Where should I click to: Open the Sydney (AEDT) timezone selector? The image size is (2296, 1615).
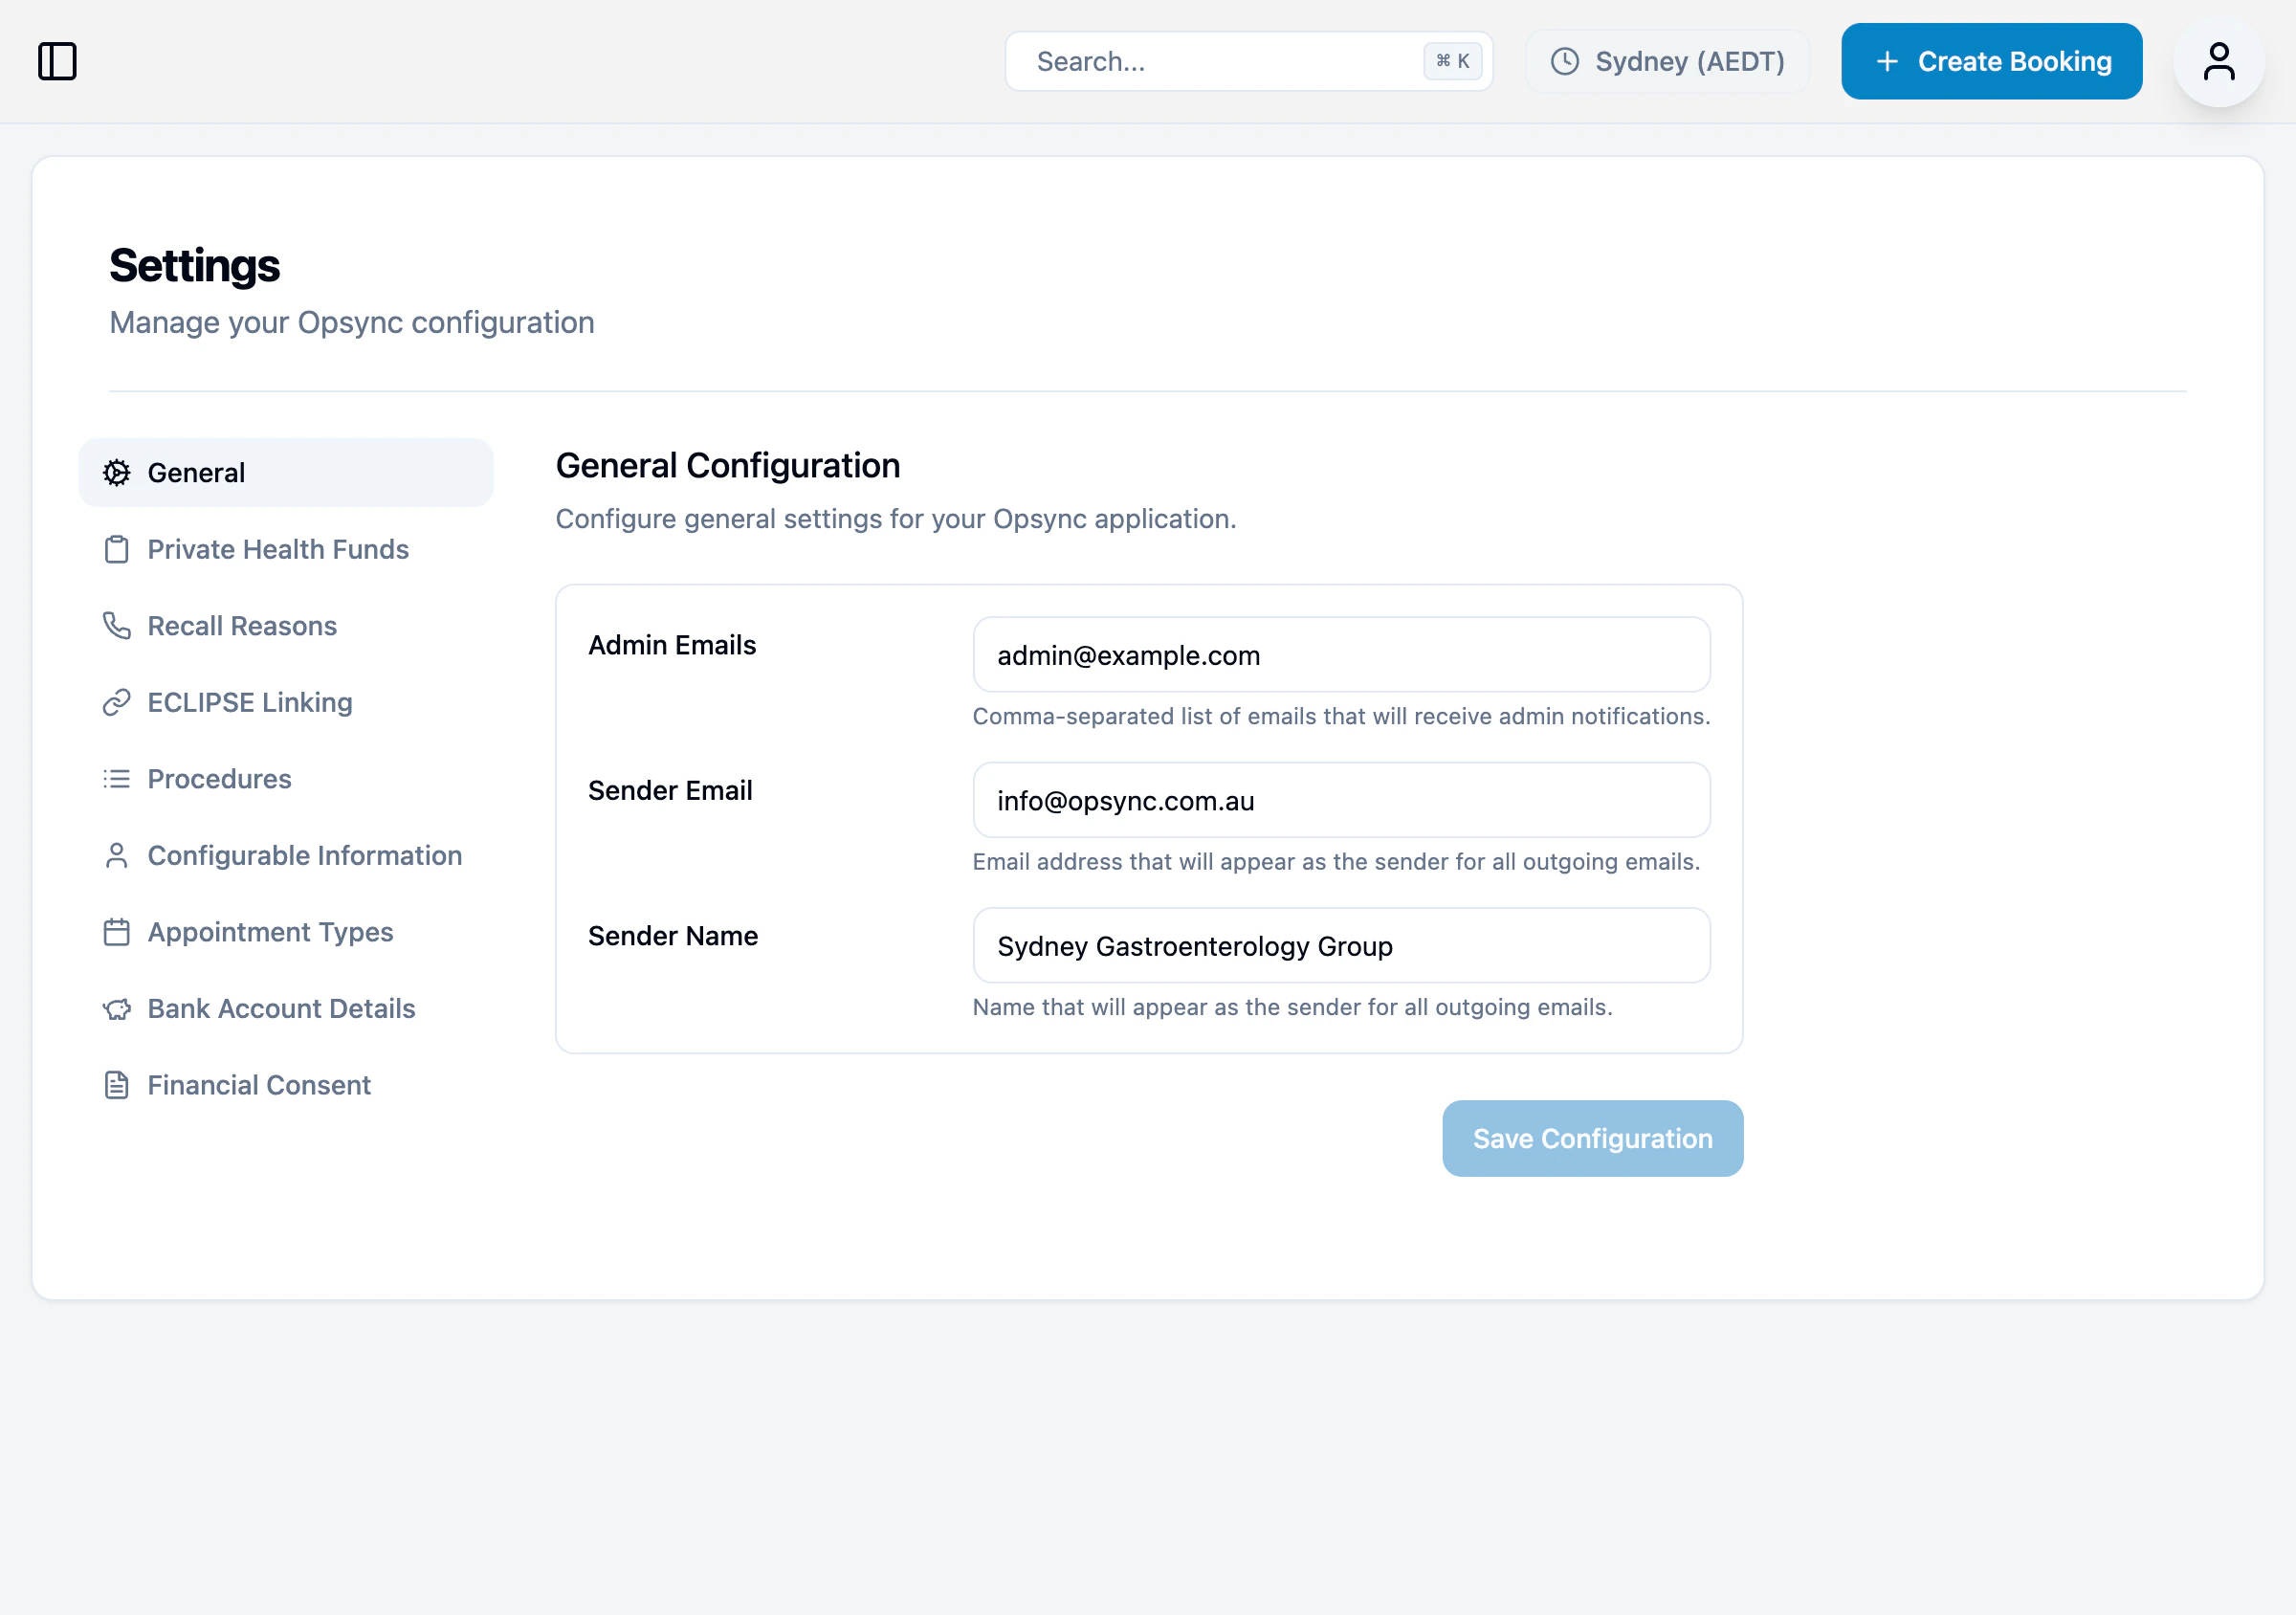click(x=1667, y=61)
